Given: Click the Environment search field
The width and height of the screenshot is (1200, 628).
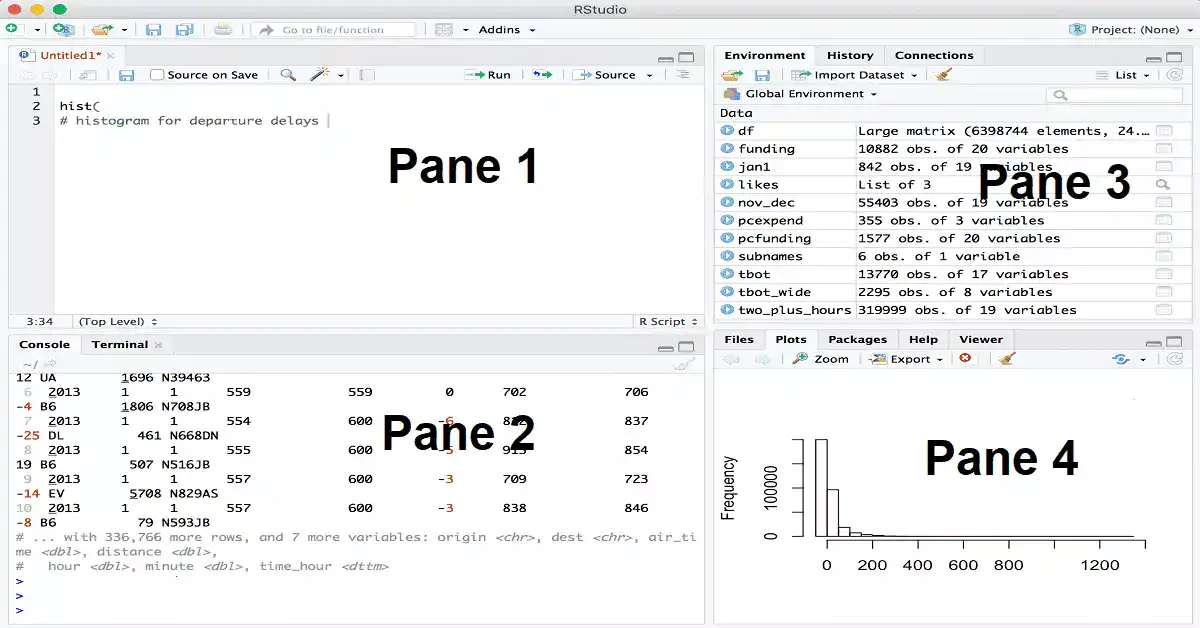Looking at the screenshot, I should point(1114,94).
